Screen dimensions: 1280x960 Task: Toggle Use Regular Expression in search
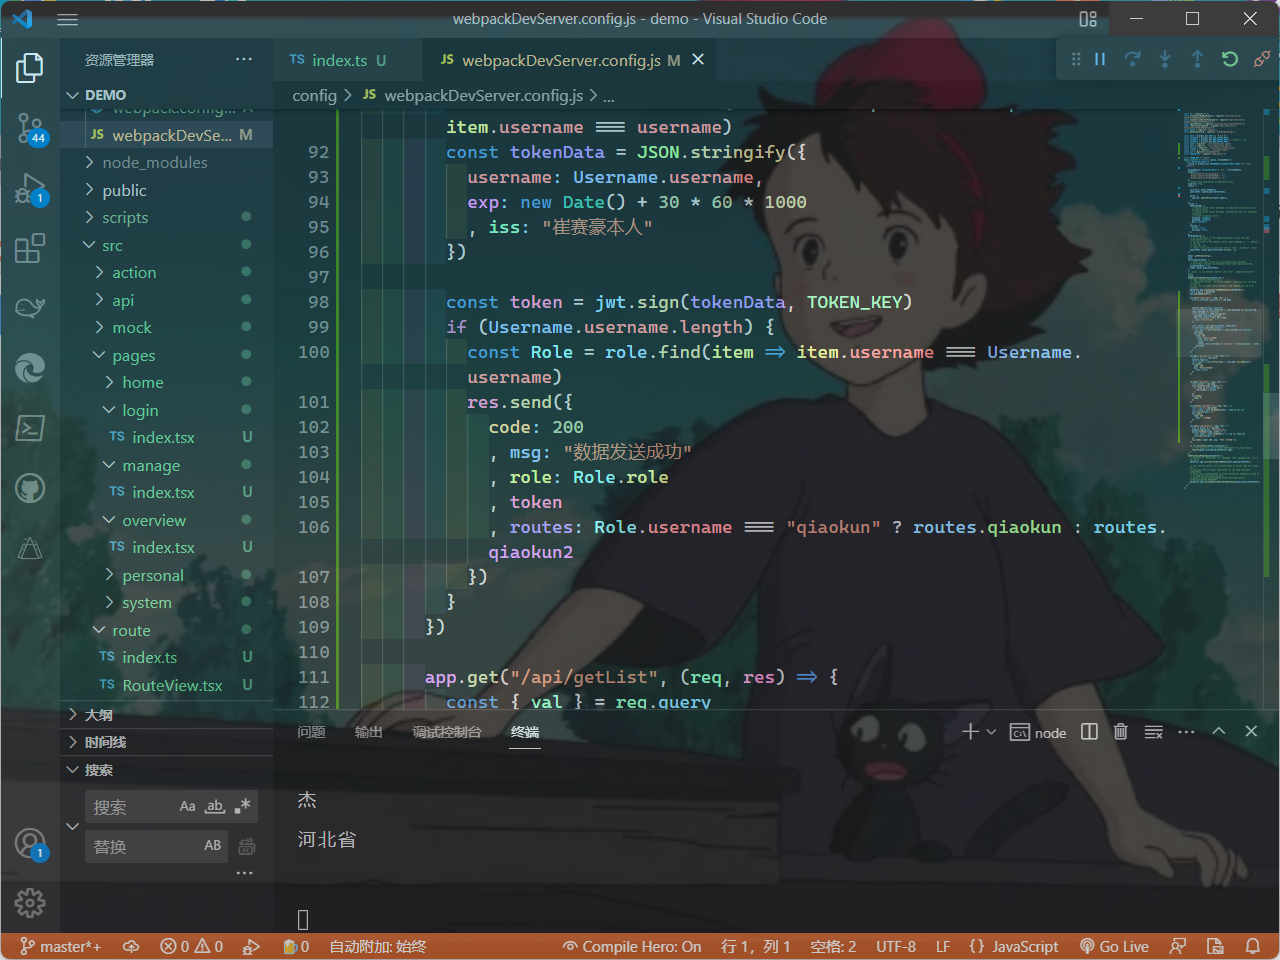242,806
